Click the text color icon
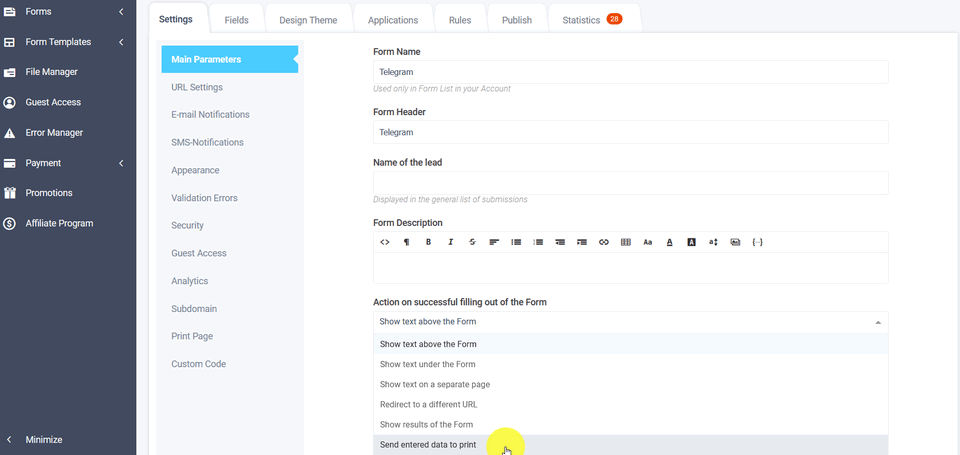Screen dimensions: 960x455 (x=669, y=242)
